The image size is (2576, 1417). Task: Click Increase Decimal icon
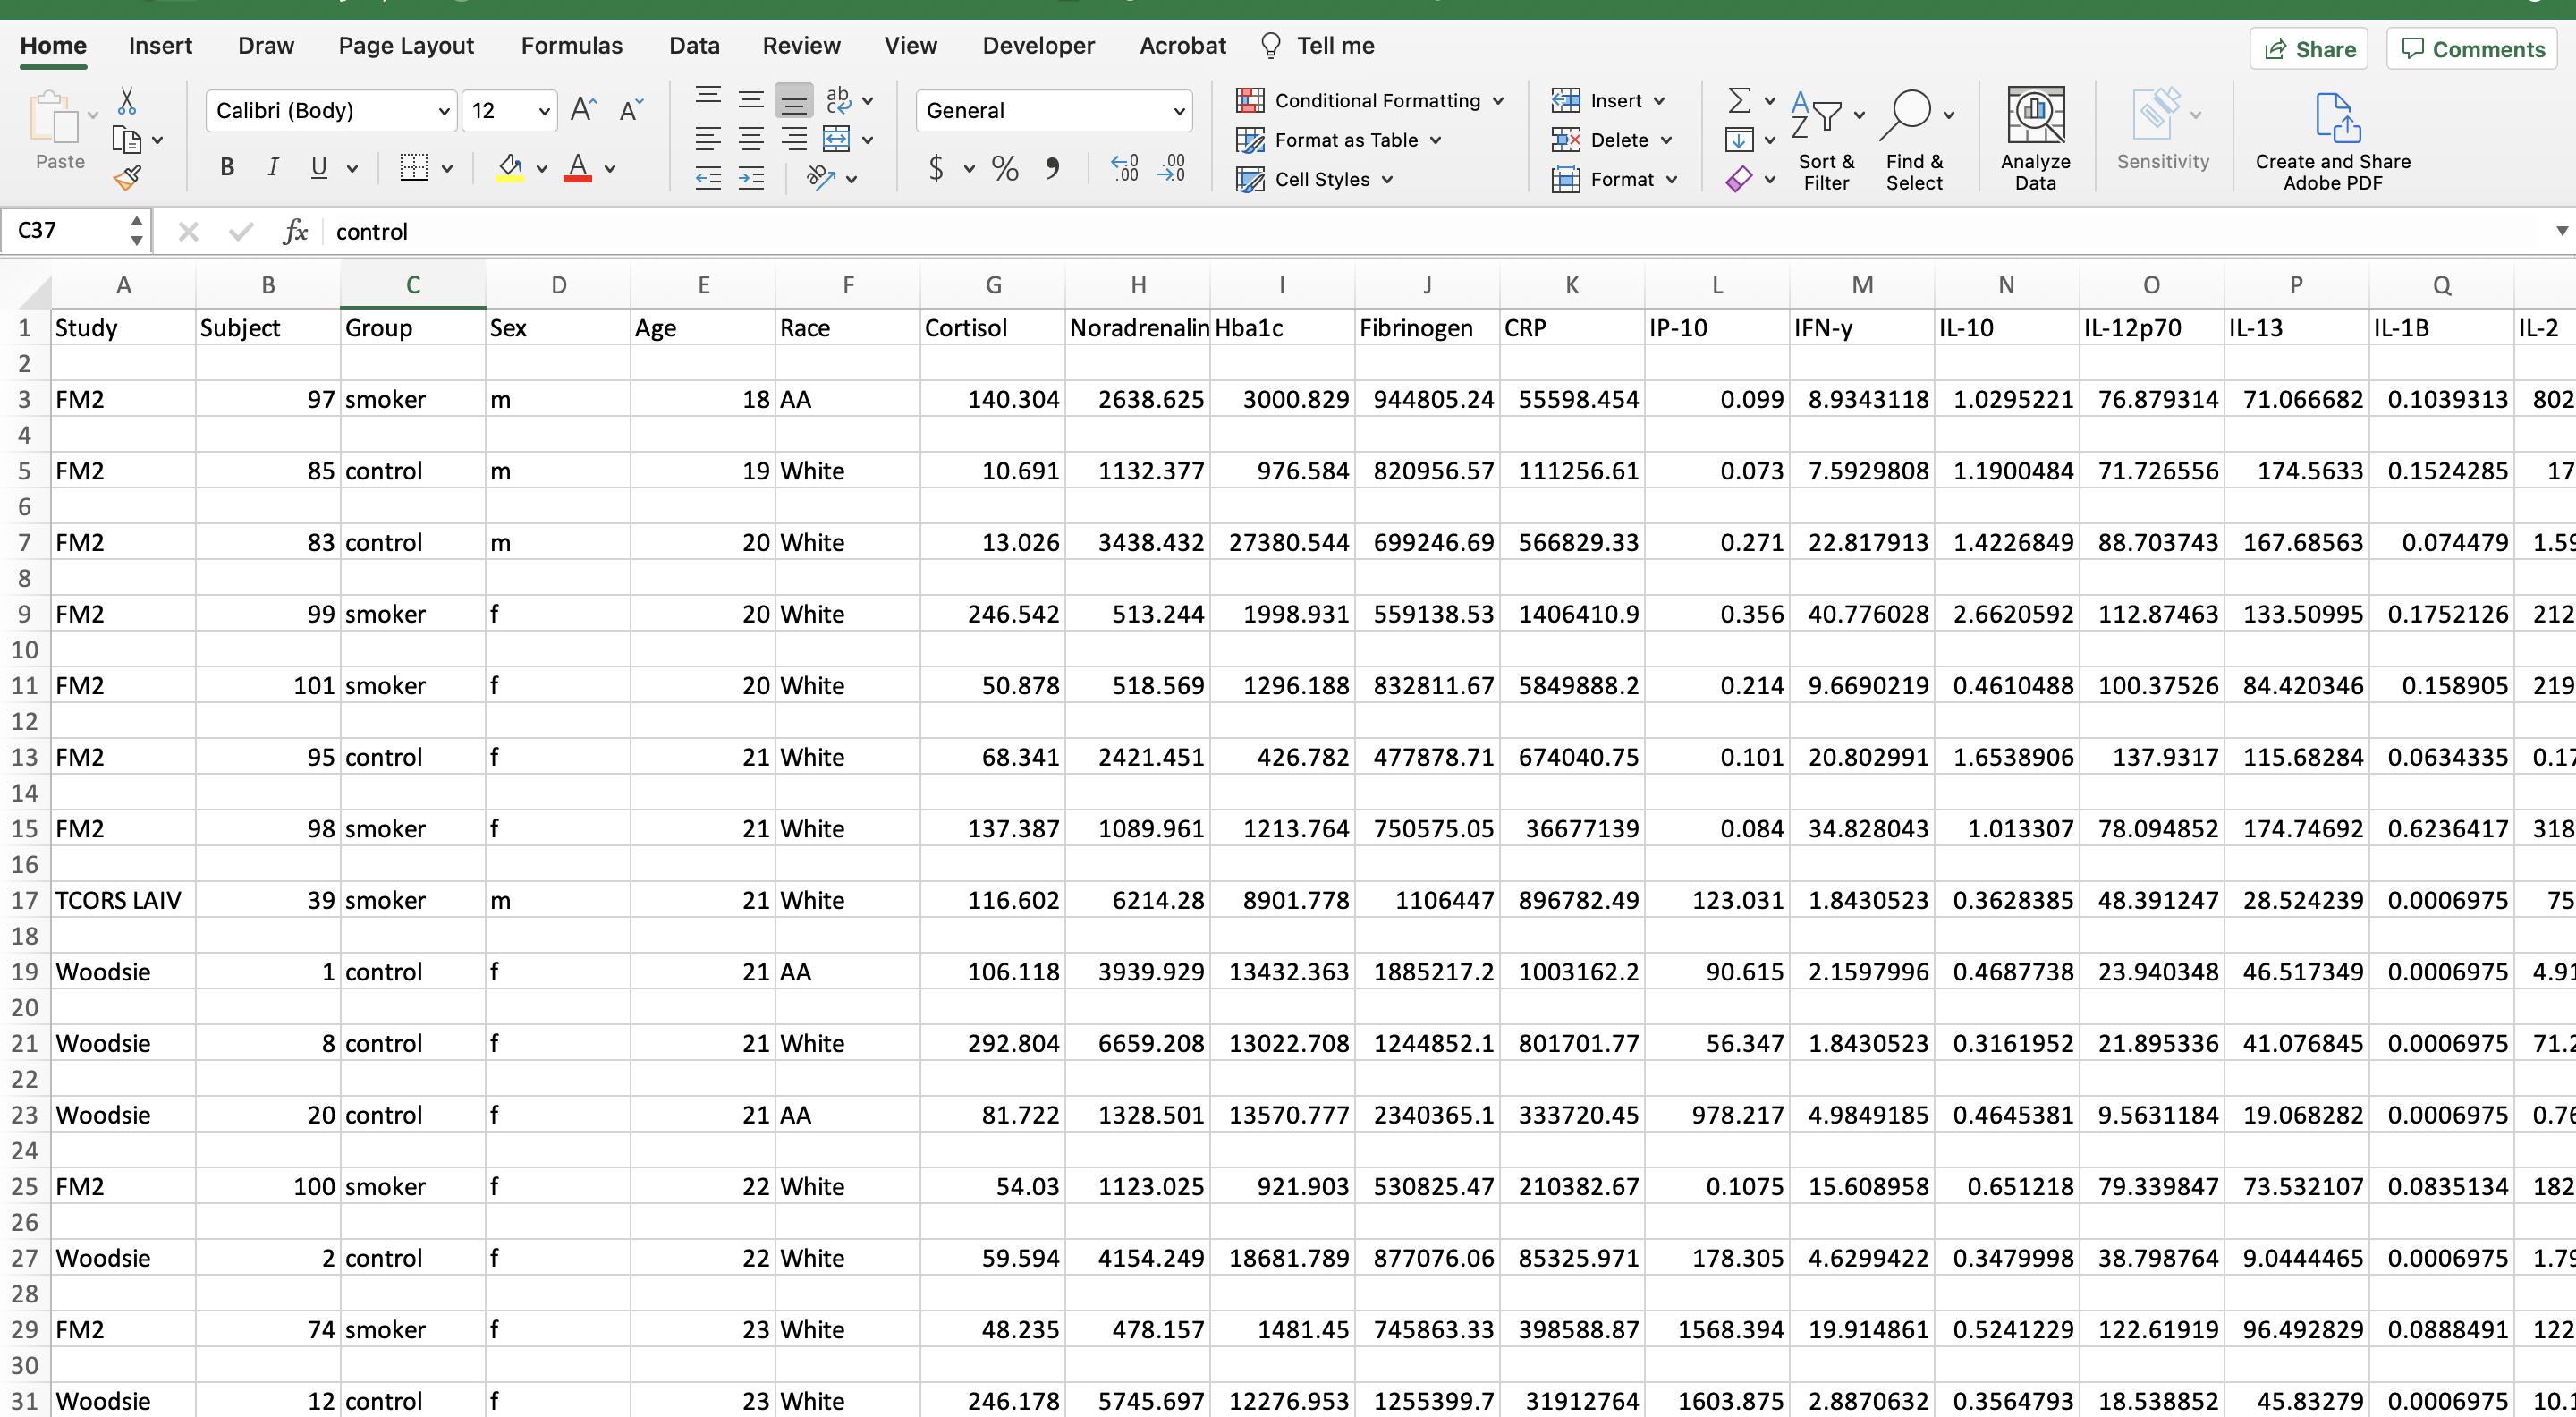click(x=1124, y=168)
